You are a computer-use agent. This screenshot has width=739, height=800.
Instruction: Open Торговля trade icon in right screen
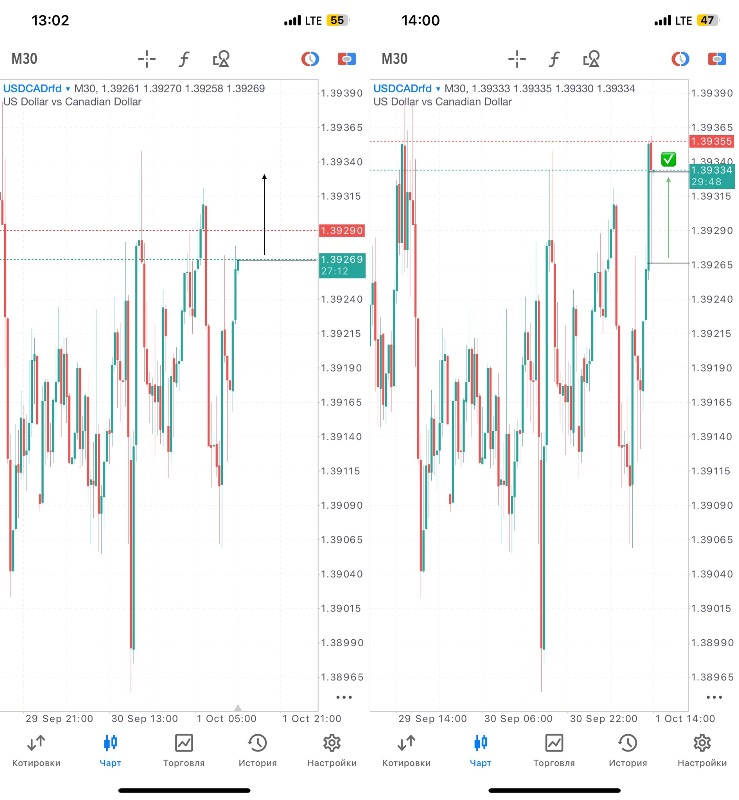(553, 751)
